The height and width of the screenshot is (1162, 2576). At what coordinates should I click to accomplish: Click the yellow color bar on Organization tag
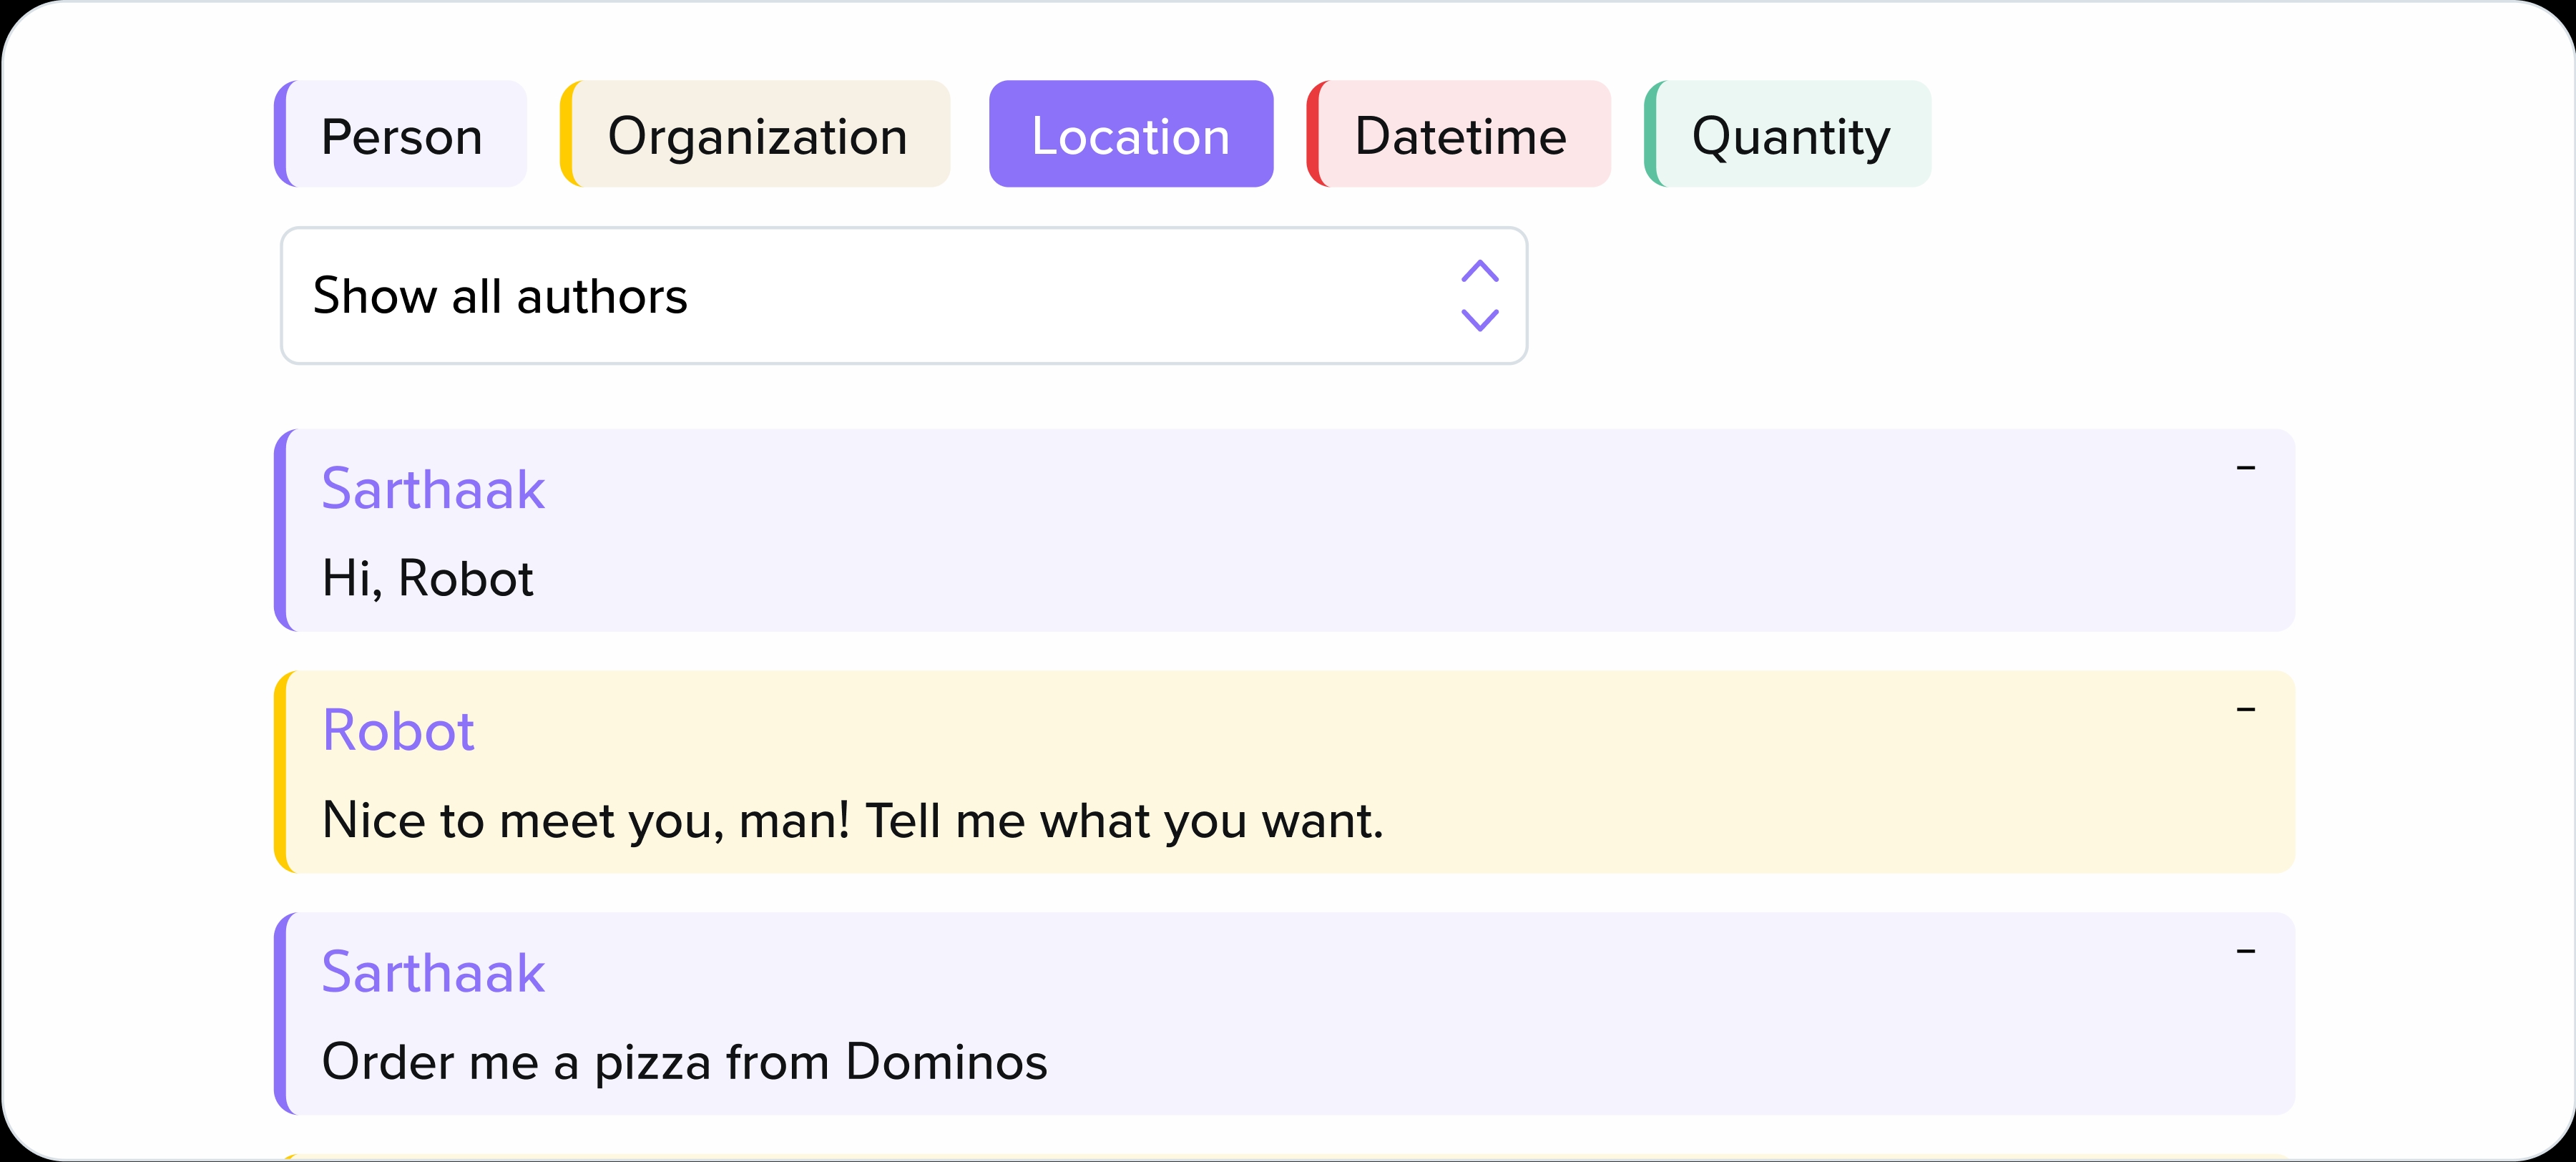(567, 135)
